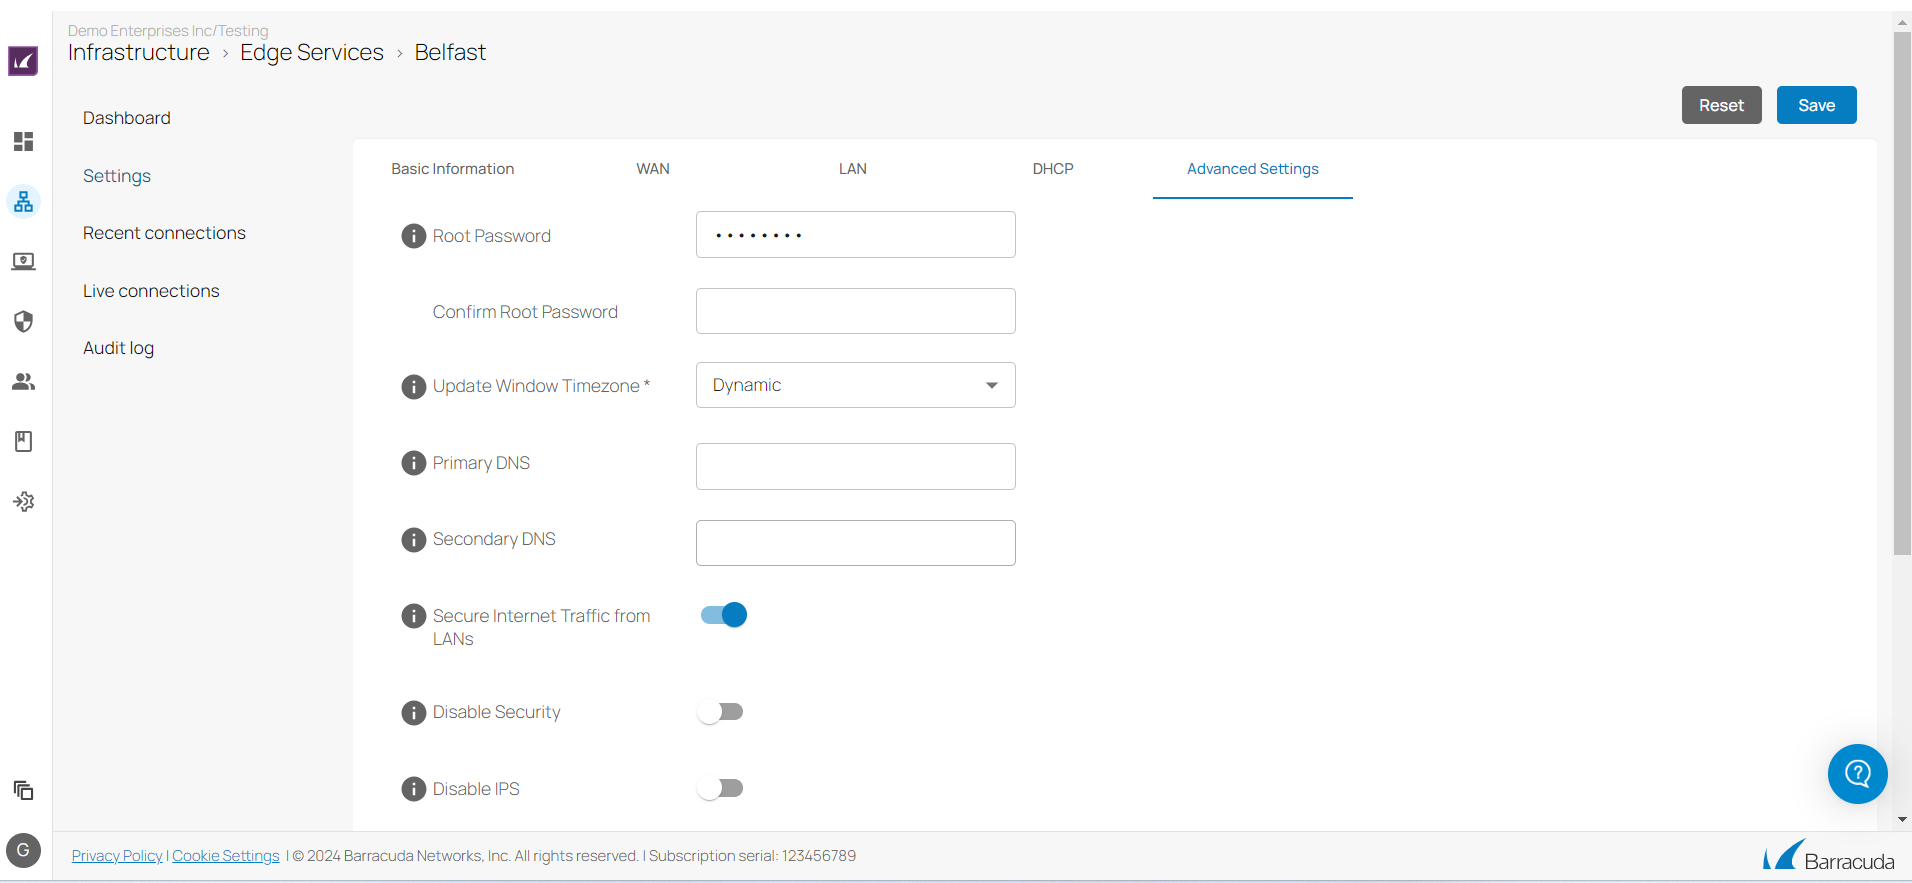Click the copy/workspaces icon in sidebar
1912x883 pixels.
point(23,790)
